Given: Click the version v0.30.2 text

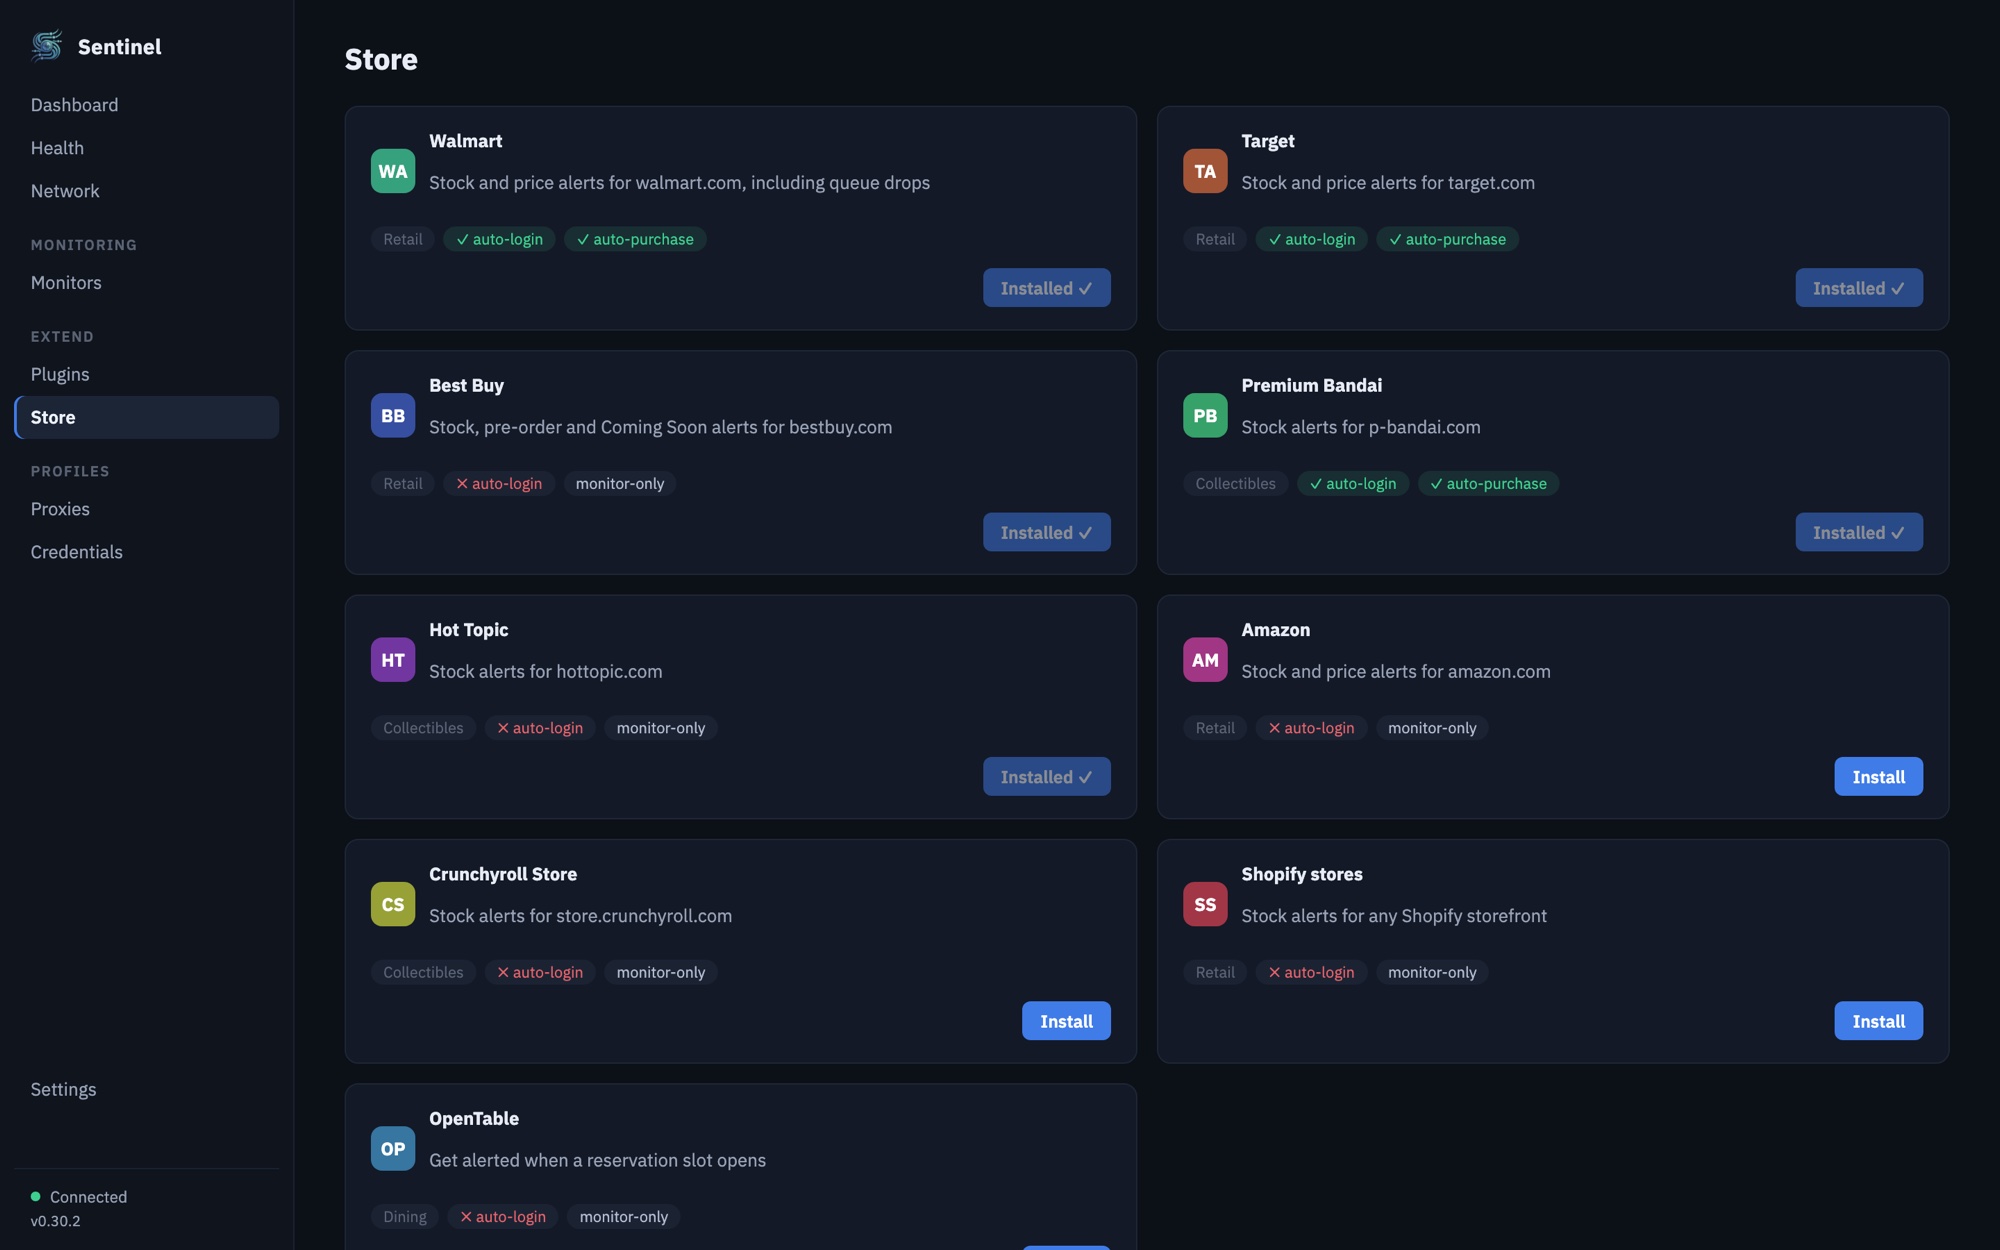Looking at the screenshot, I should pos(56,1221).
